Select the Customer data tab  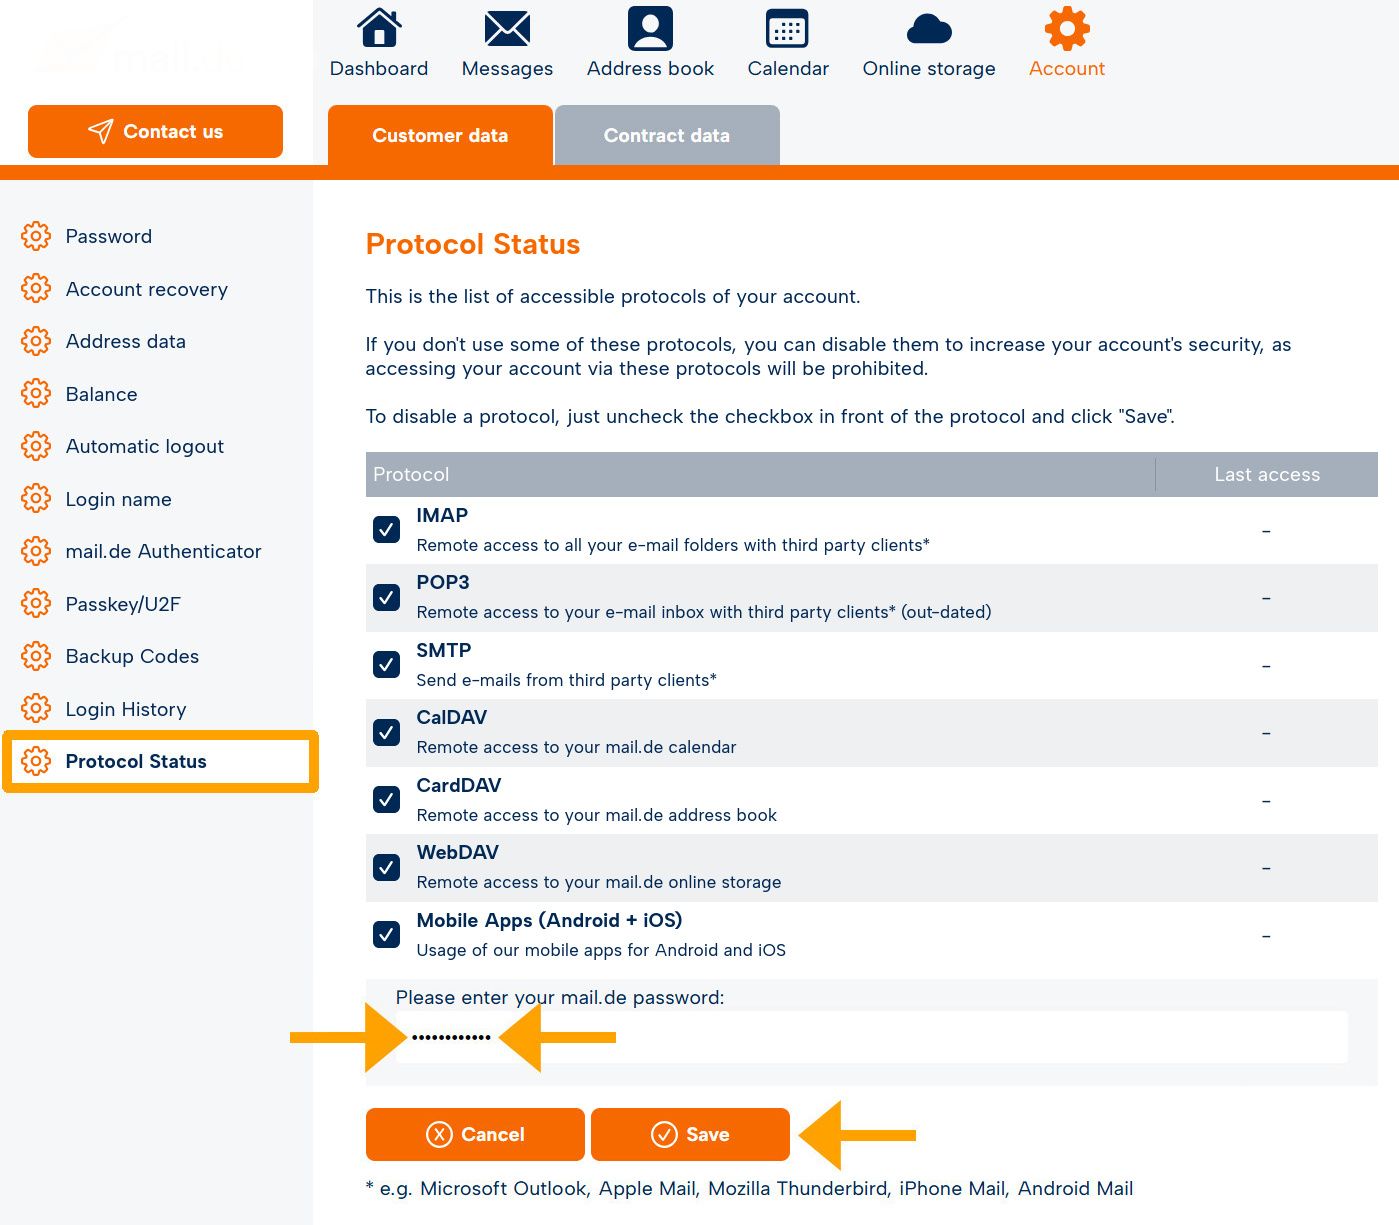click(x=440, y=135)
